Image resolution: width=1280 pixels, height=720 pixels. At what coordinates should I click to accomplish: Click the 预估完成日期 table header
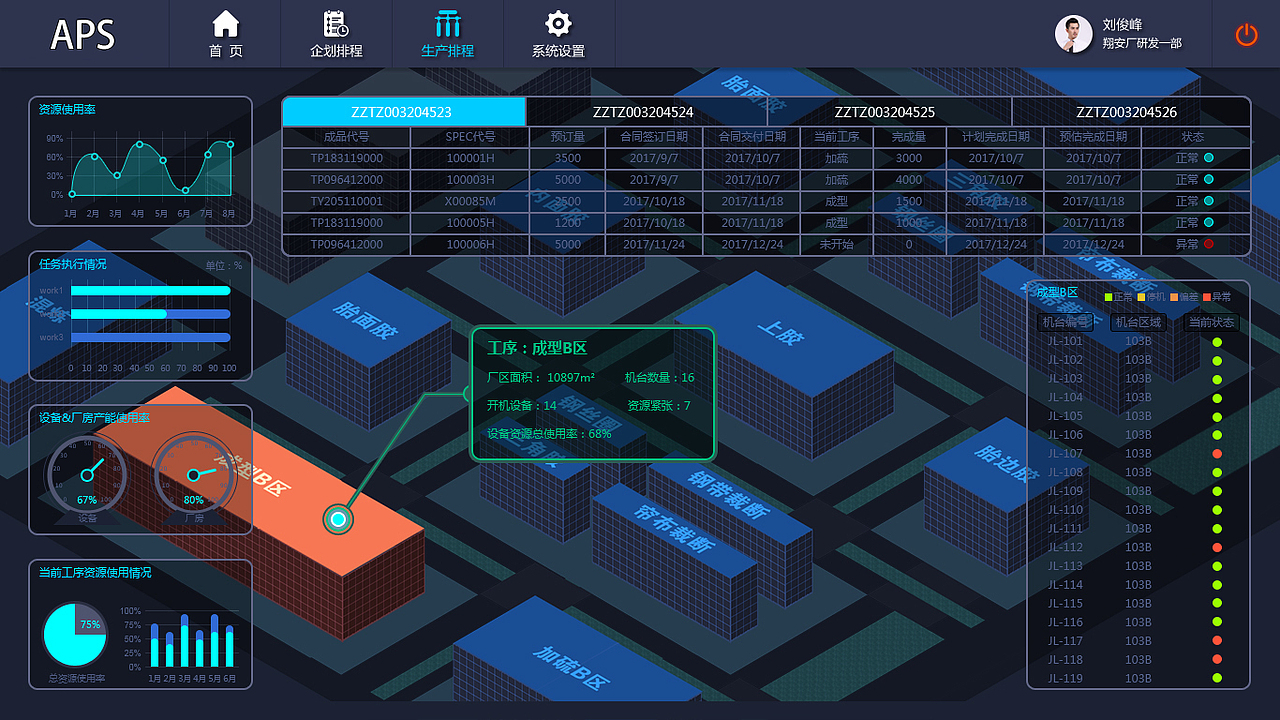(1092, 137)
